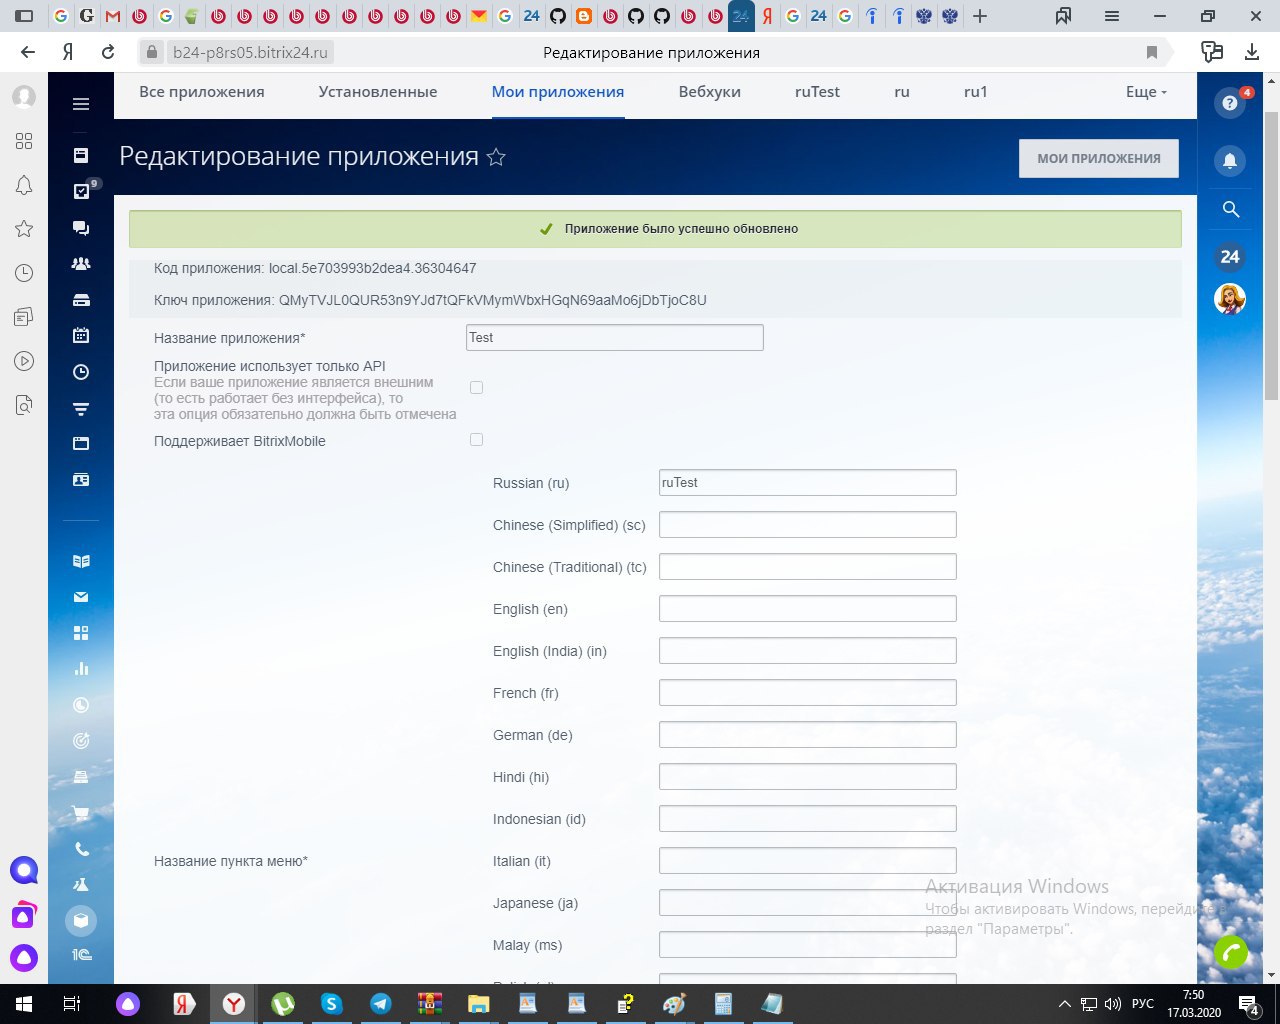The height and width of the screenshot is (1024, 1280).
Task: Click the Russian (ru) menu name field
Action: click(808, 483)
